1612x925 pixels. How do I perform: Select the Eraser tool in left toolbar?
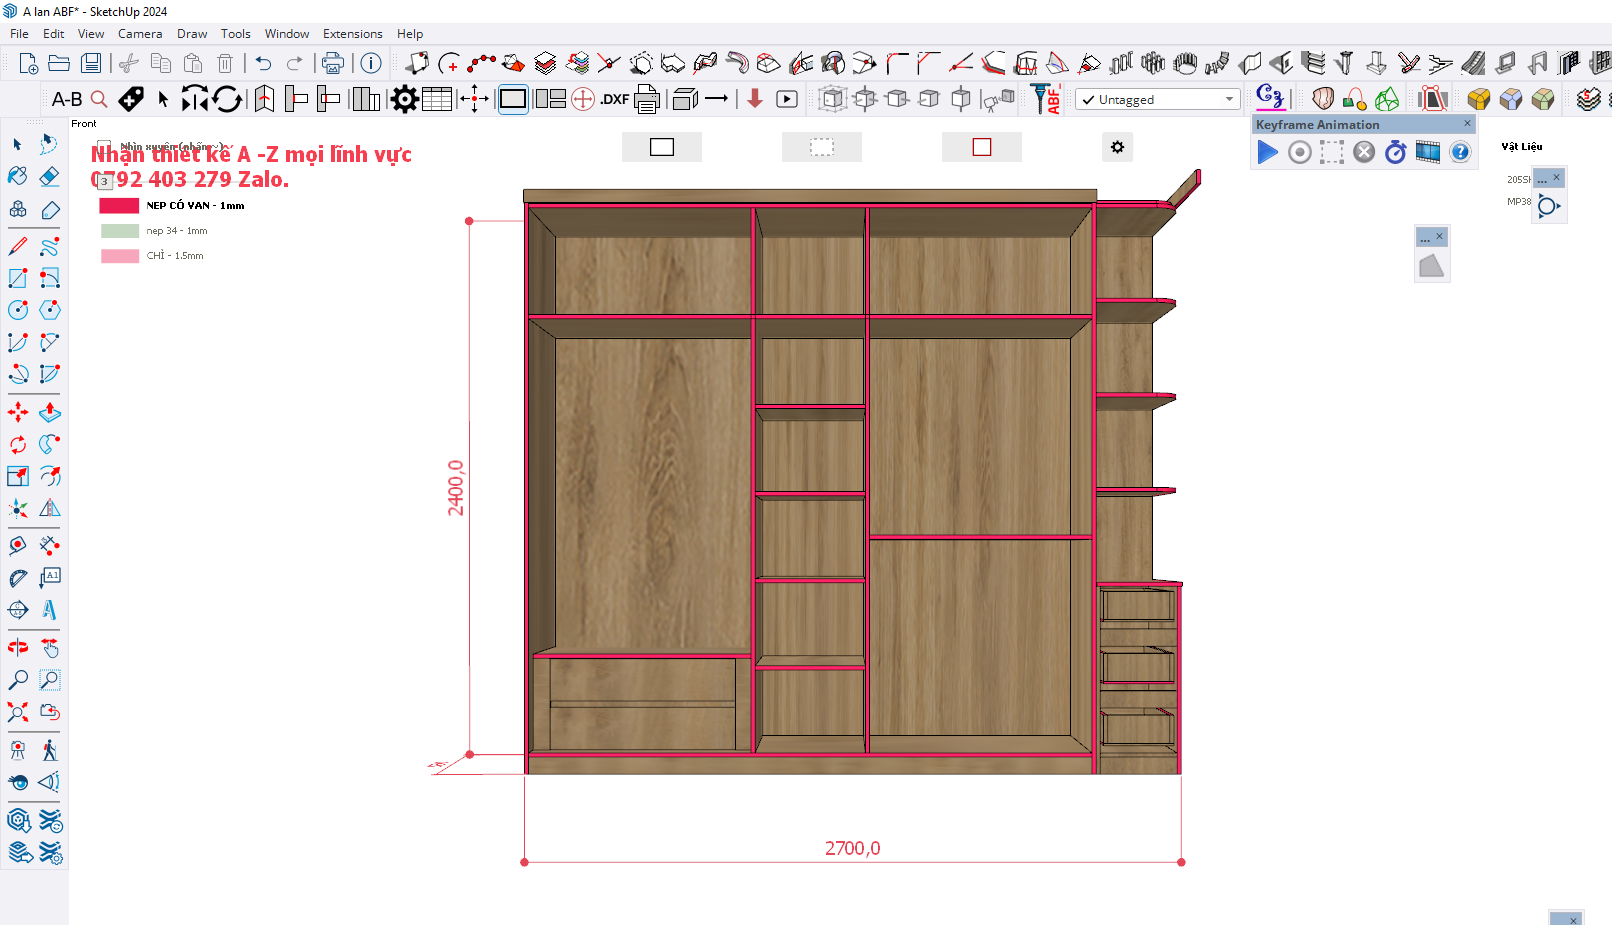pos(49,177)
